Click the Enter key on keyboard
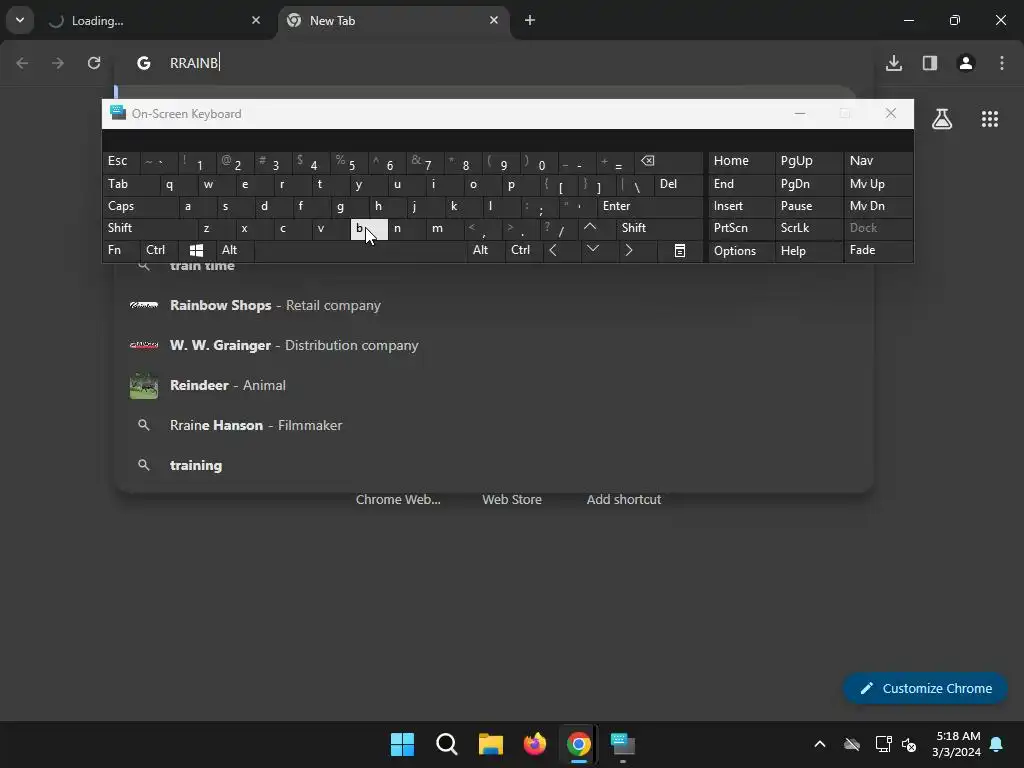 coord(650,206)
